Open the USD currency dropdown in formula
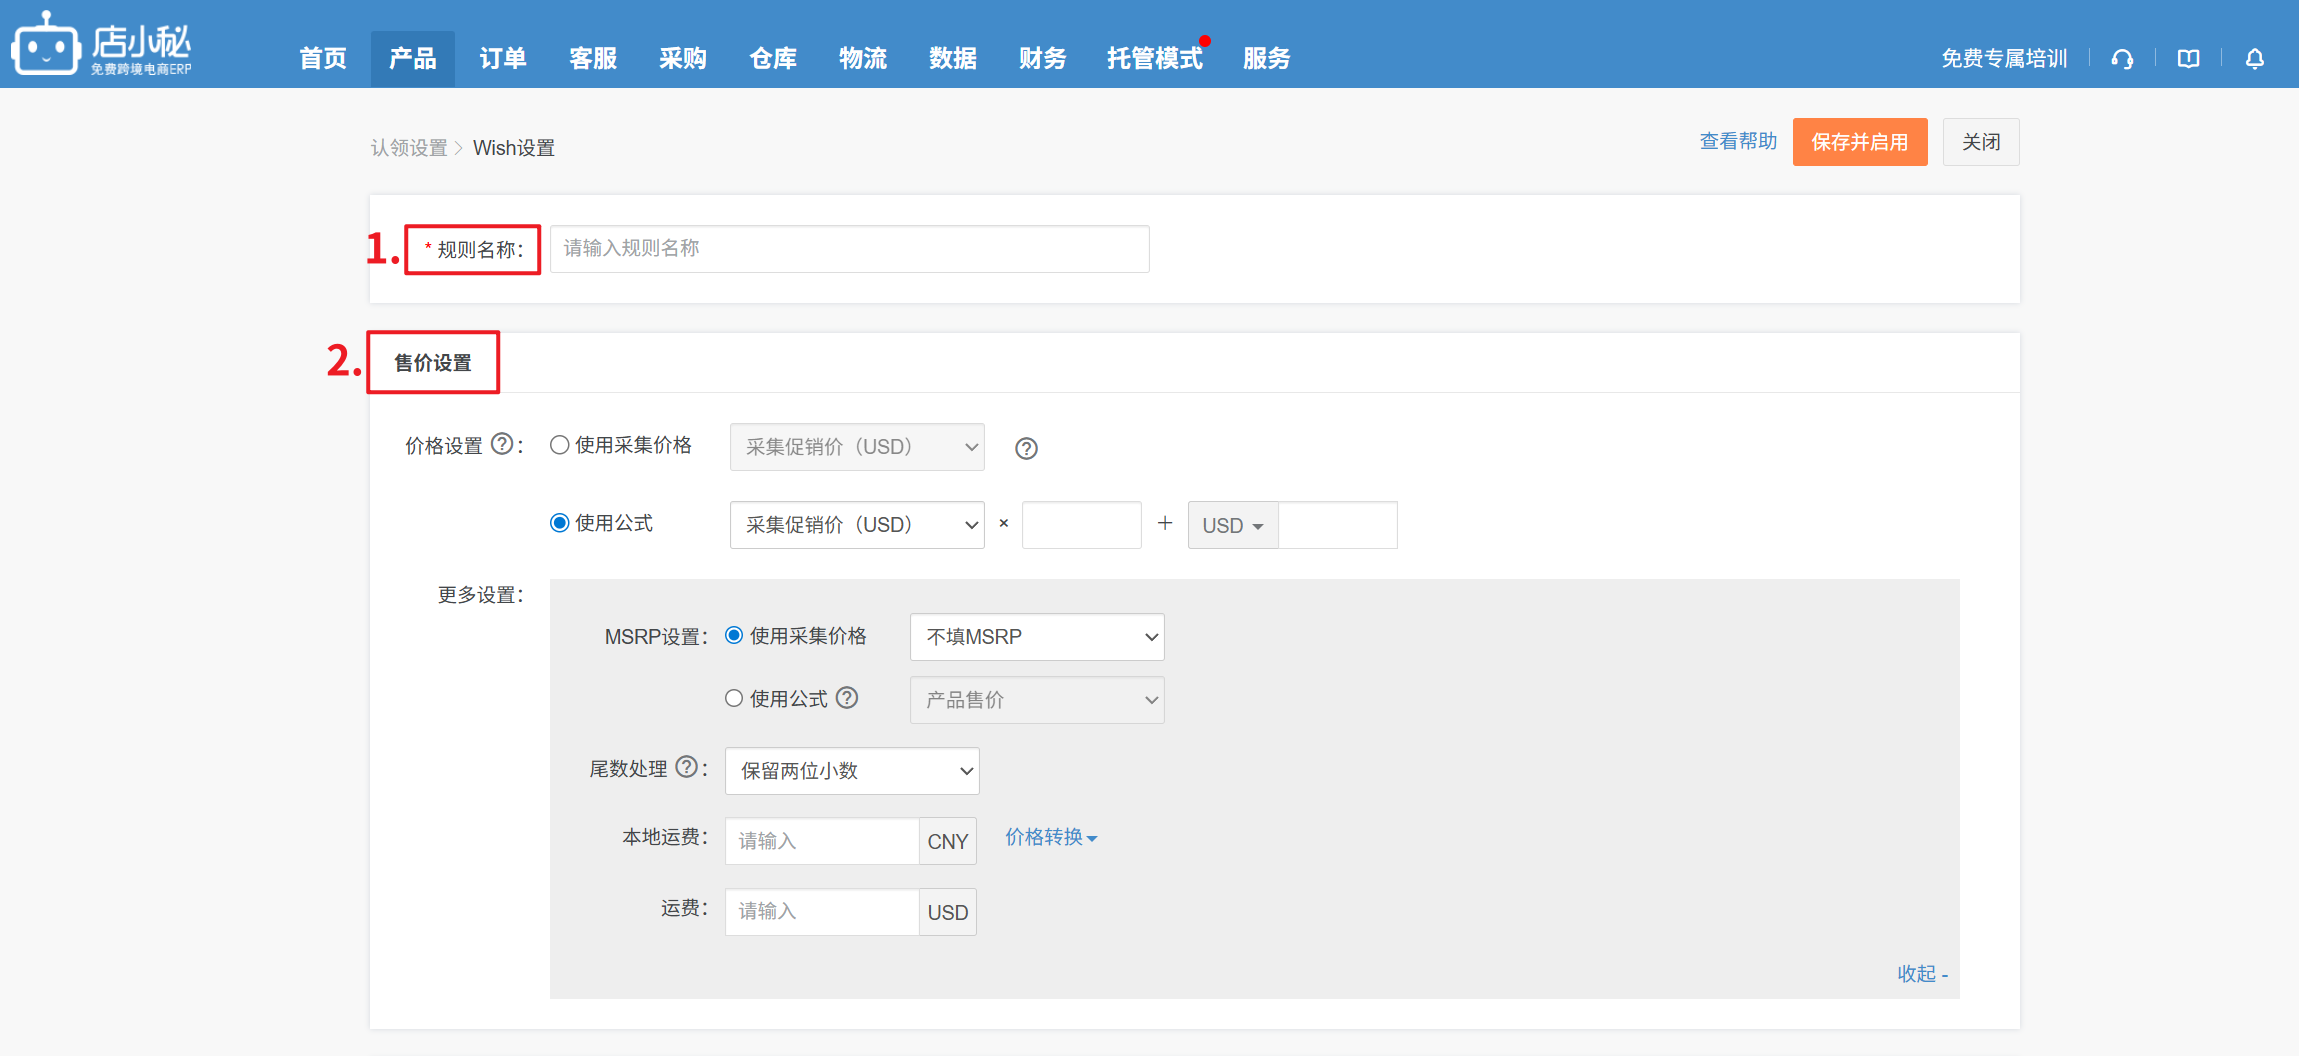This screenshot has width=2299, height=1056. pos(1232,526)
